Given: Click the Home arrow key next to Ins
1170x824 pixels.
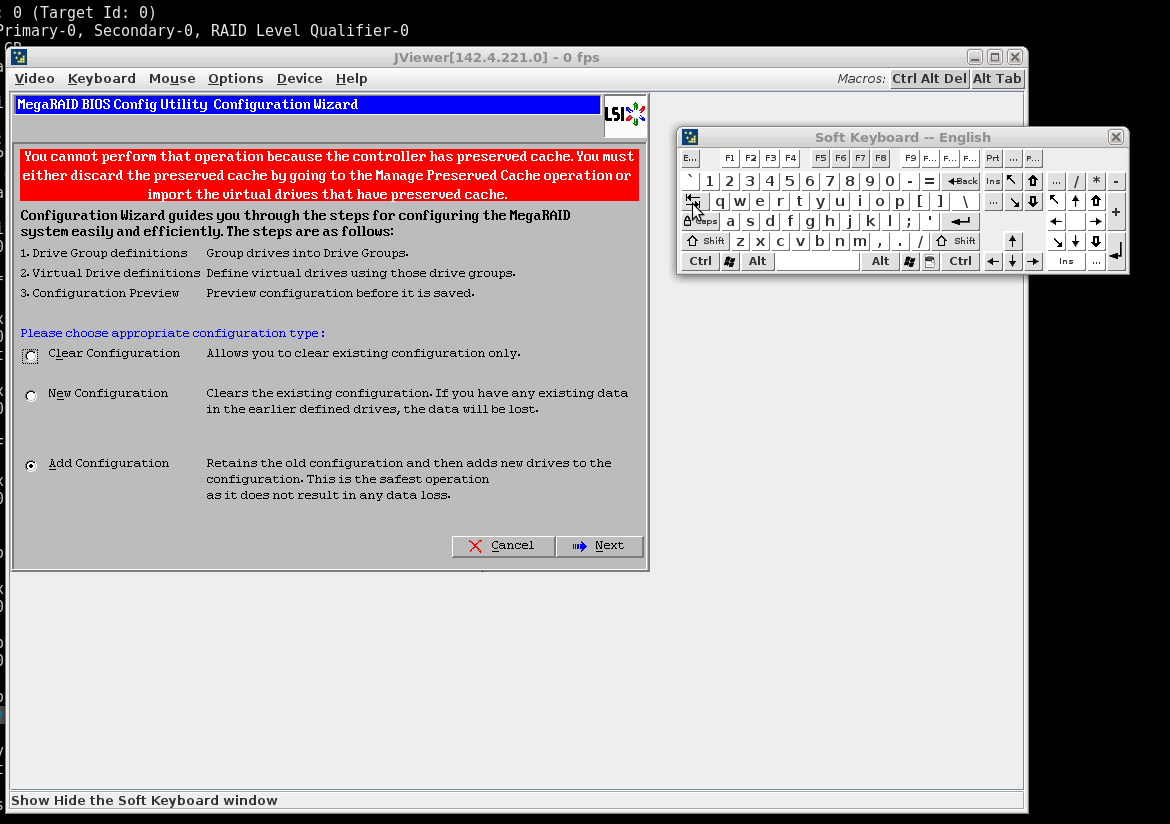Looking at the screenshot, I should (x=1012, y=181).
